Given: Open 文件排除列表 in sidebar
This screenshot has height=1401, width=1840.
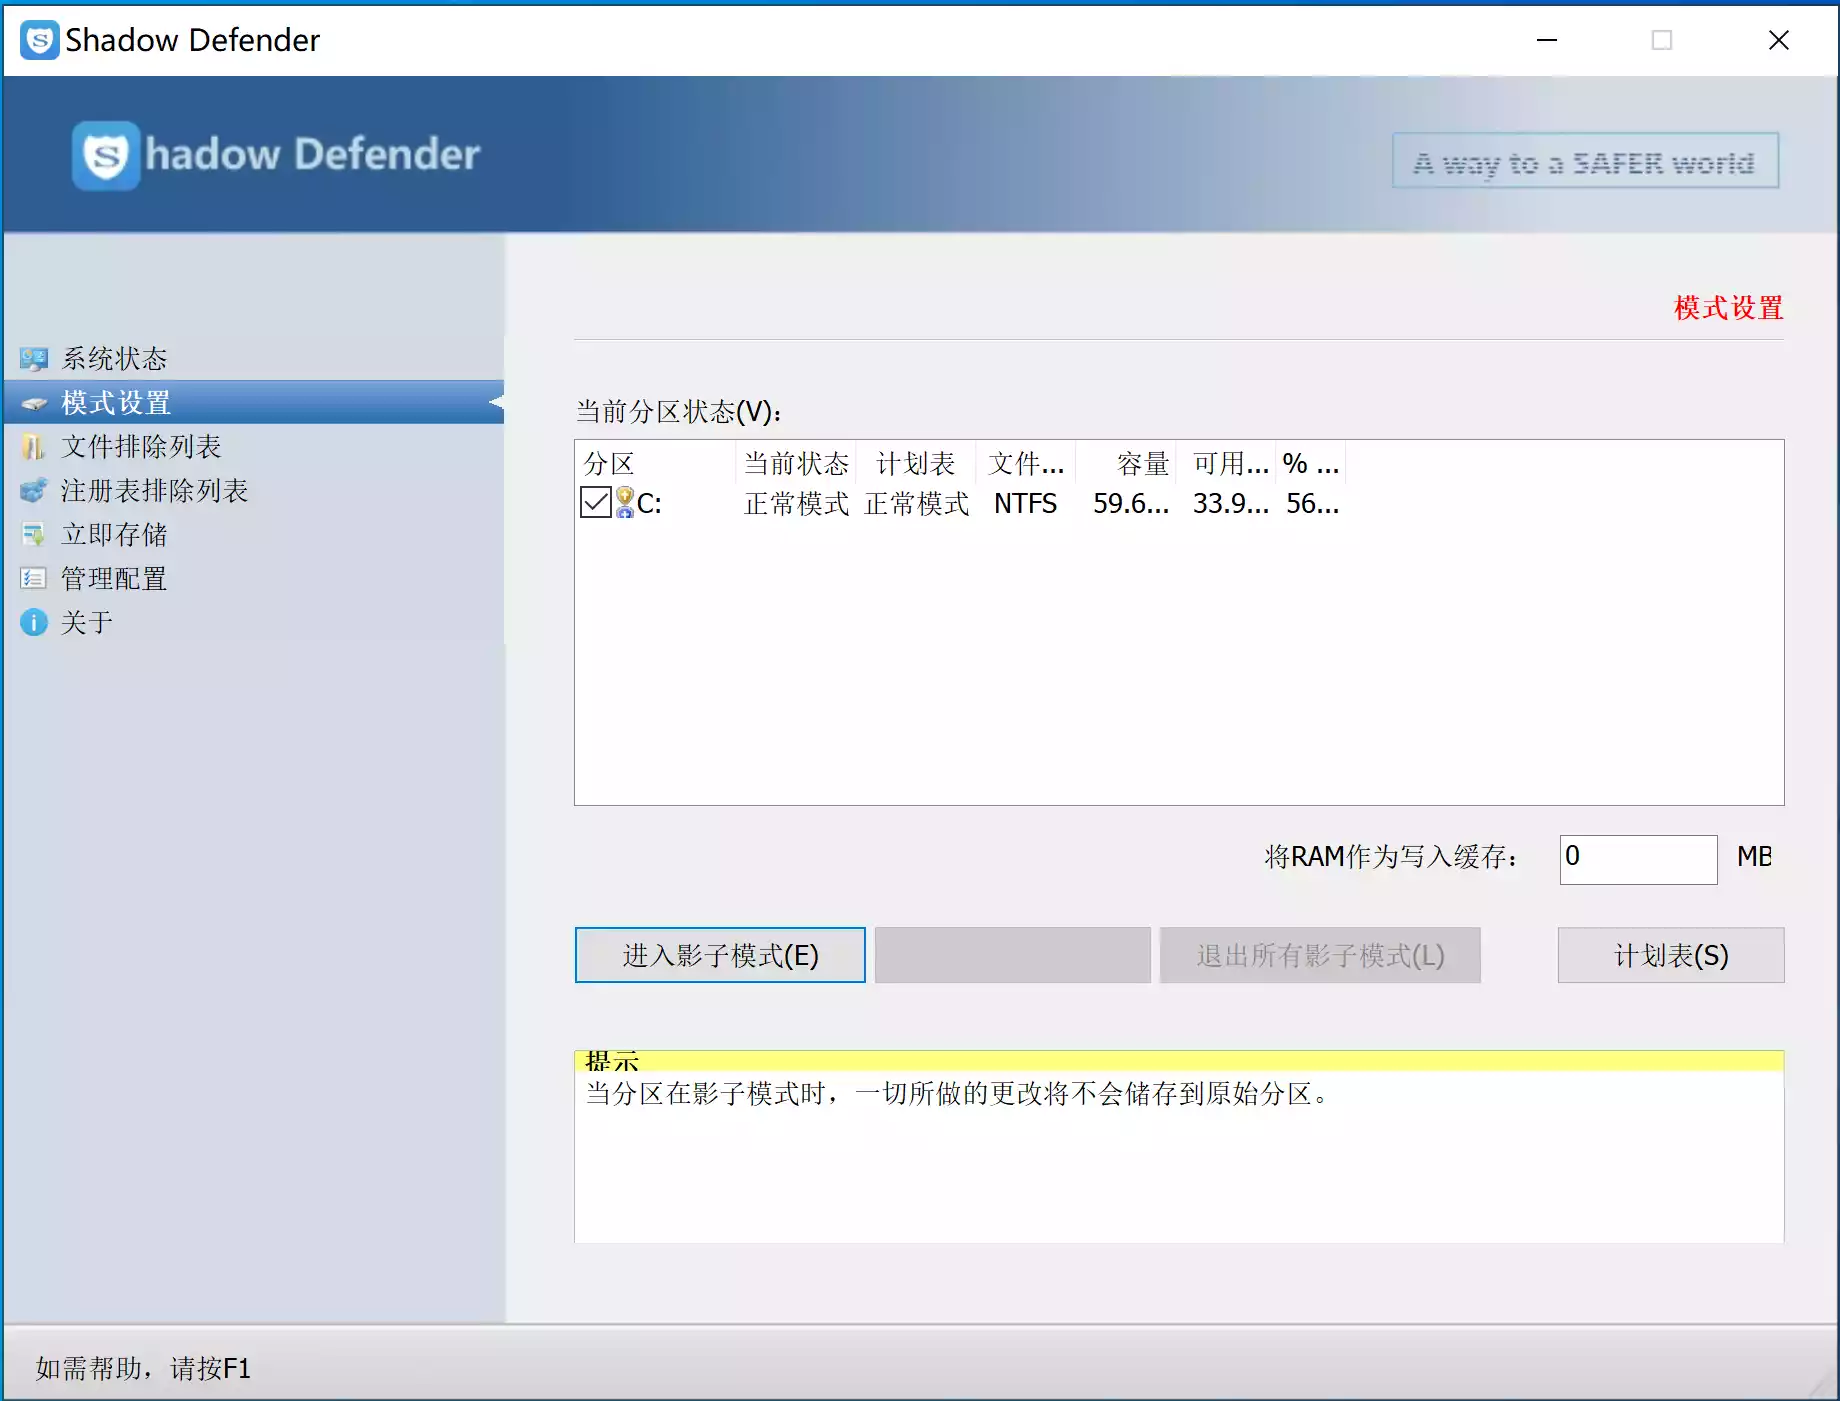Looking at the screenshot, I should [141, 447].
